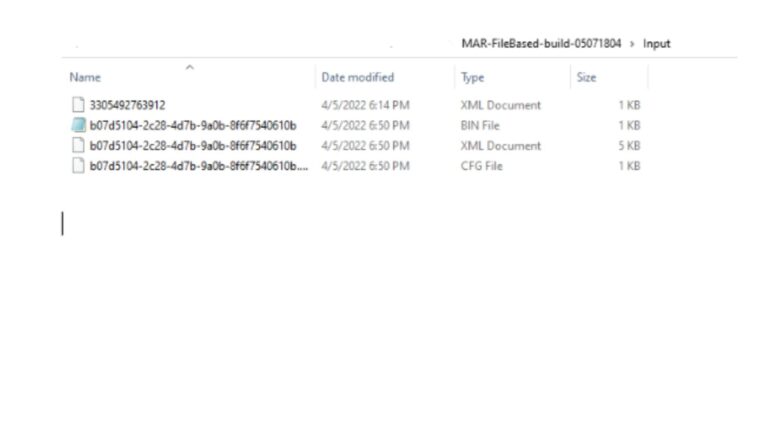
Task: Select the b07d5104 XML document by name
Action: (193, 146)
